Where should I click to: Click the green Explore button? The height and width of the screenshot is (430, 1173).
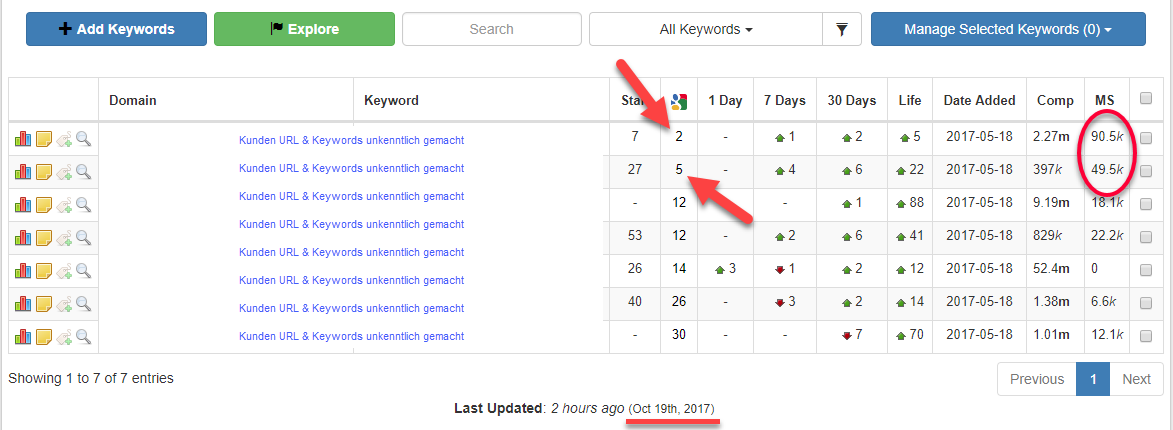pyautogui.click(x=304, y=29)
